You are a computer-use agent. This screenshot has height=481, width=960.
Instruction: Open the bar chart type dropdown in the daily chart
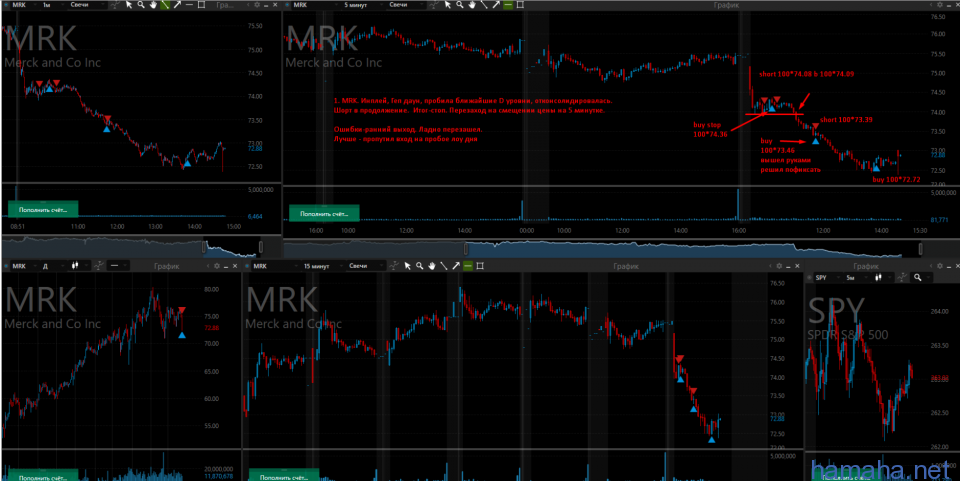78,266
